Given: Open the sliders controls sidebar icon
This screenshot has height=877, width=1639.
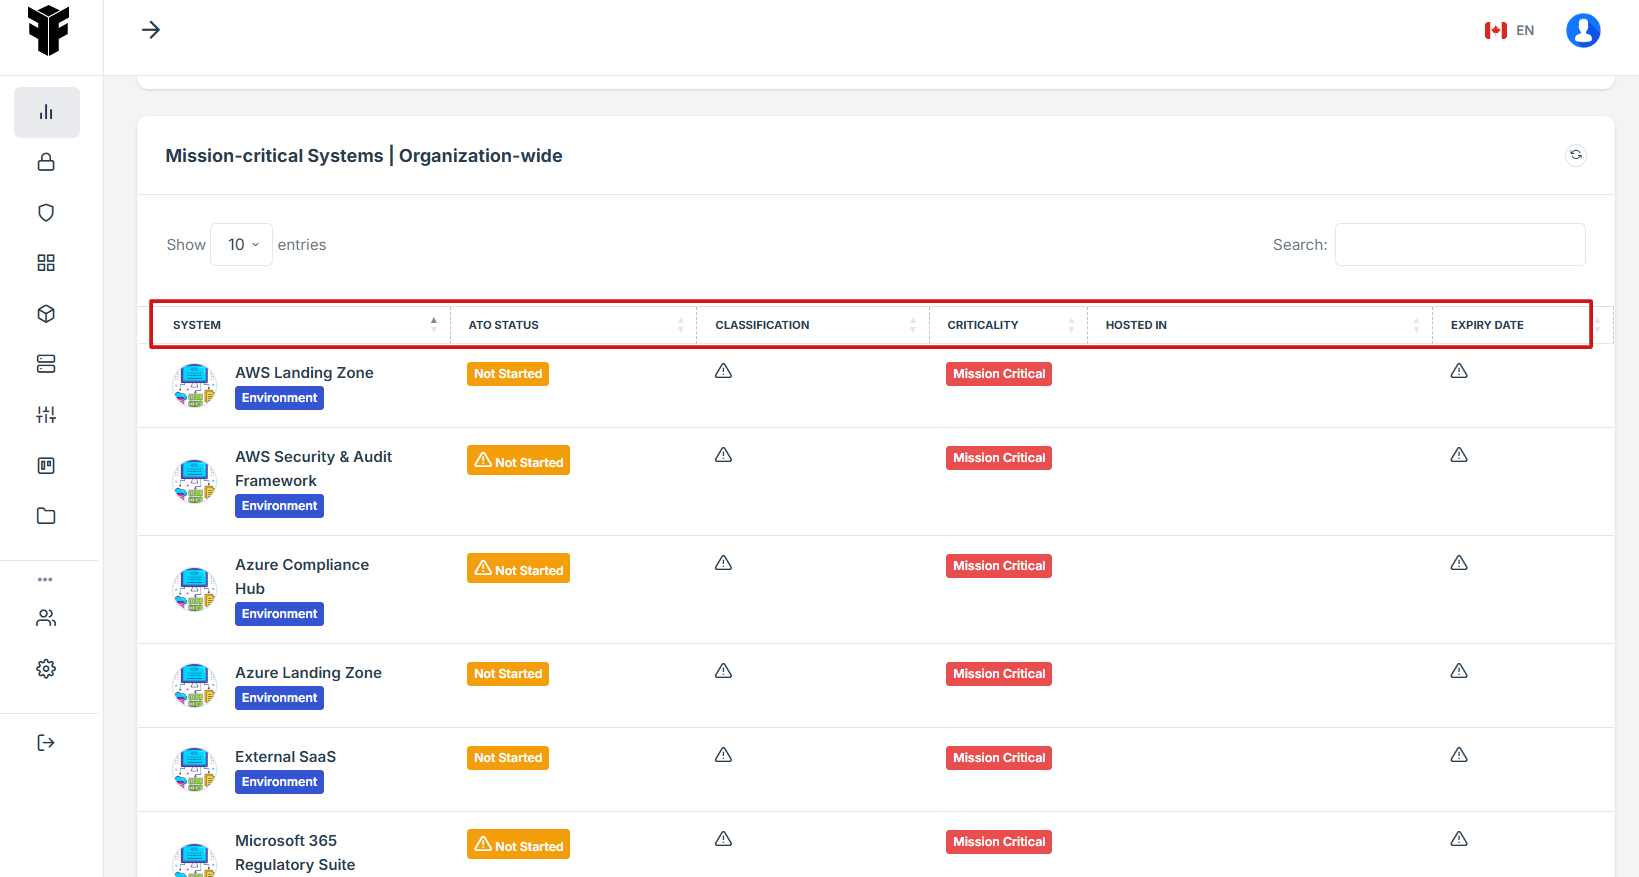Looking at the screenshot, I should pyautogui.click(x=46, y=415).
